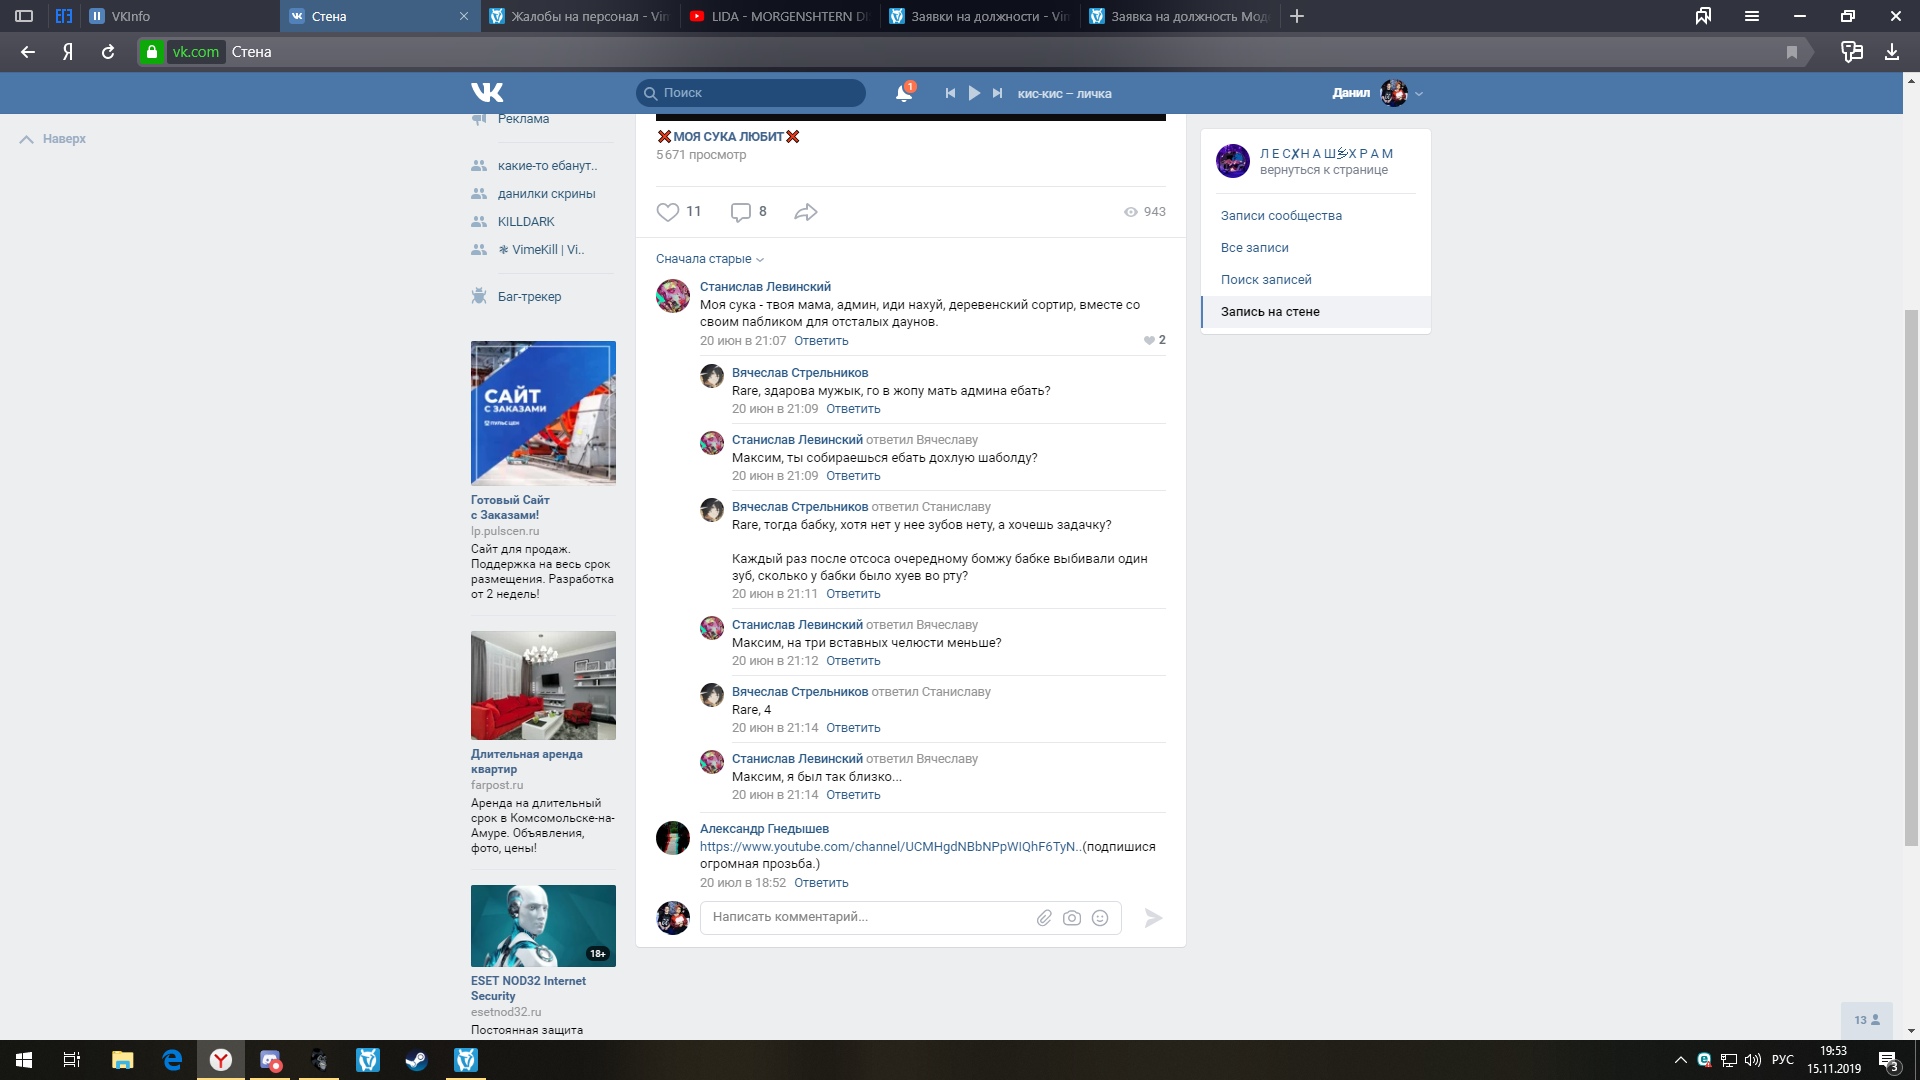Viewport: 1920px width, 1080px height.
Task: Open Windows Start menu
Action: 24,1060
